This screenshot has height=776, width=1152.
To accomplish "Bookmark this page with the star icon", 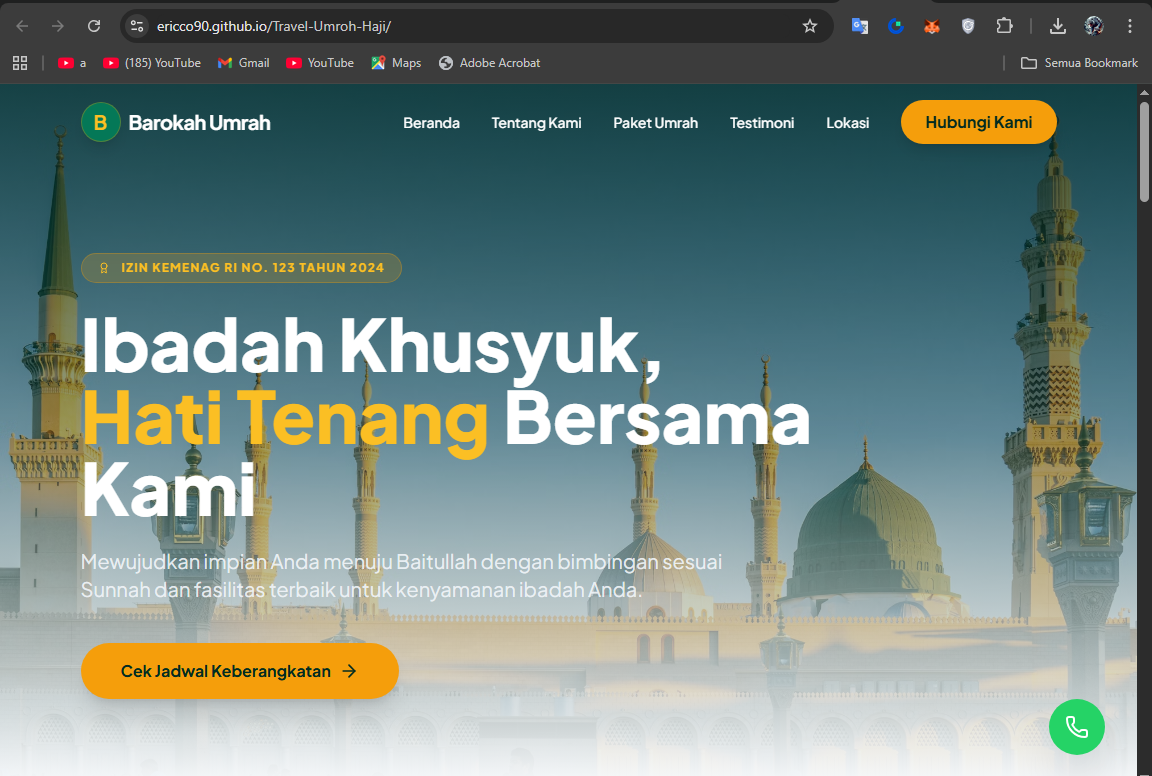I will click(810, 26).
